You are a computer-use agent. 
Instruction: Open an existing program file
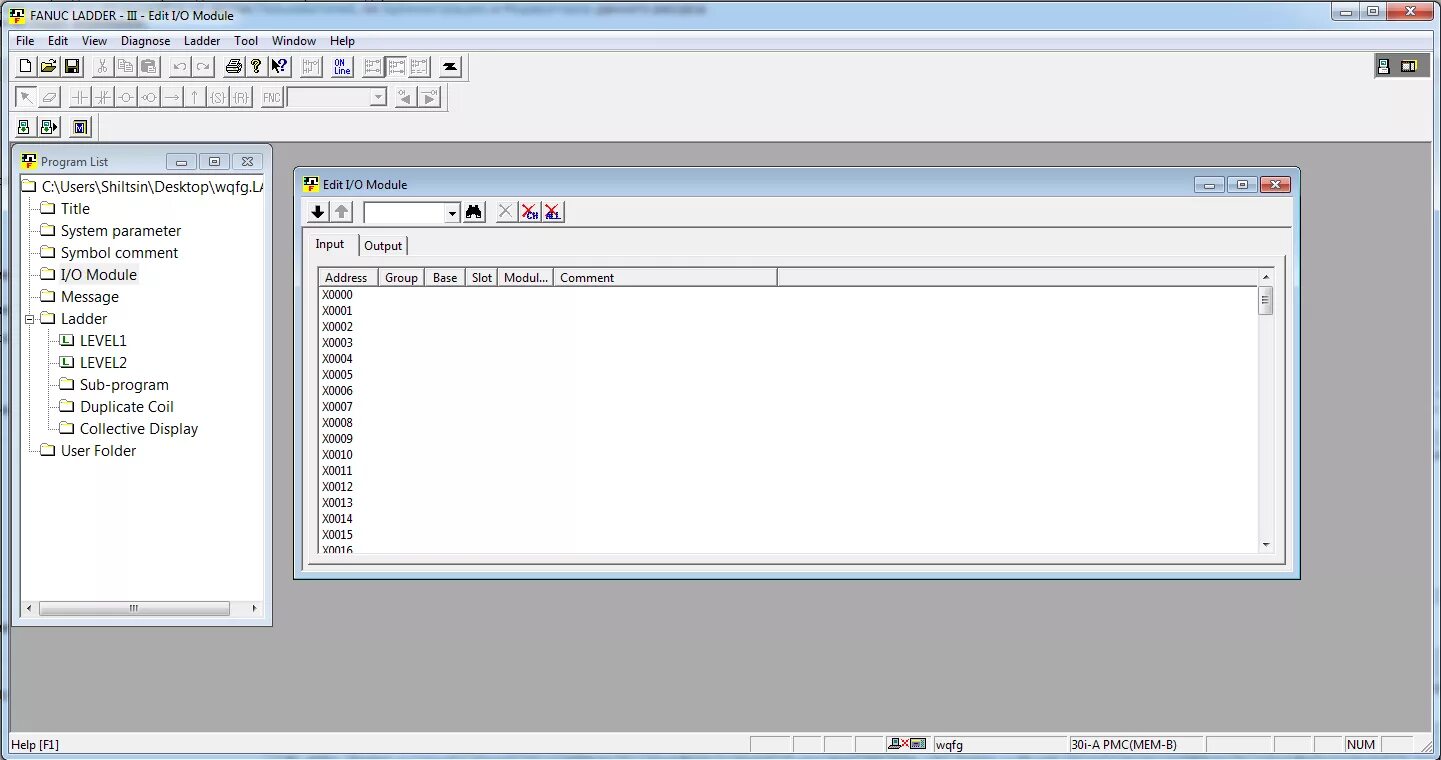[49, 67]
